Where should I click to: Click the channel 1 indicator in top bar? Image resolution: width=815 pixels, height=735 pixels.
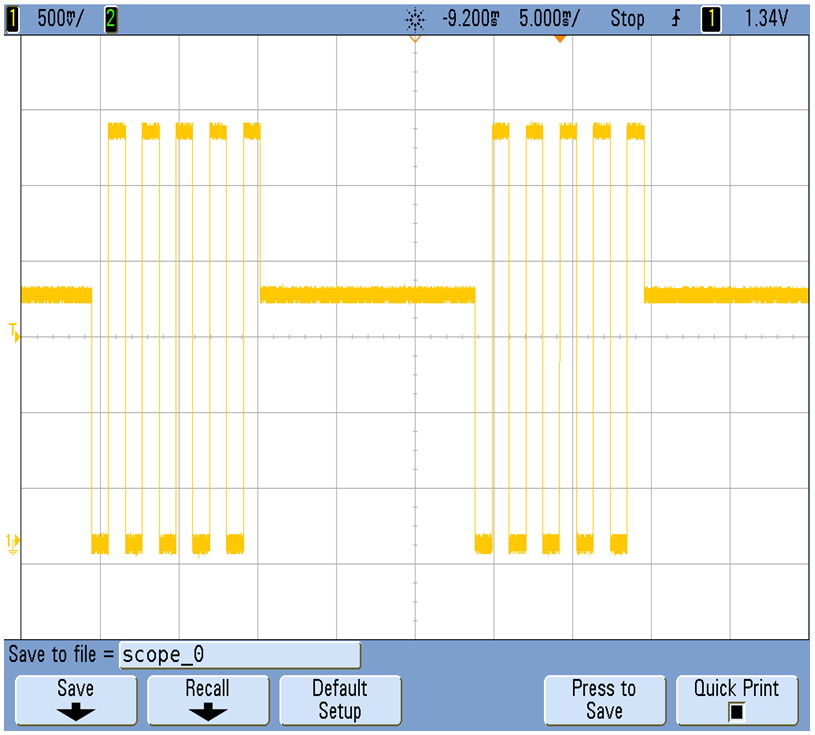[x=12, y=19]
